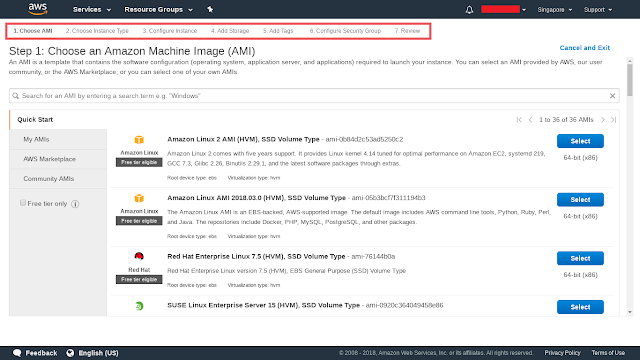The image size is (640, 360).
Task: Select the Amazon Linux 2 AMI
Action: tap(580, 141)
